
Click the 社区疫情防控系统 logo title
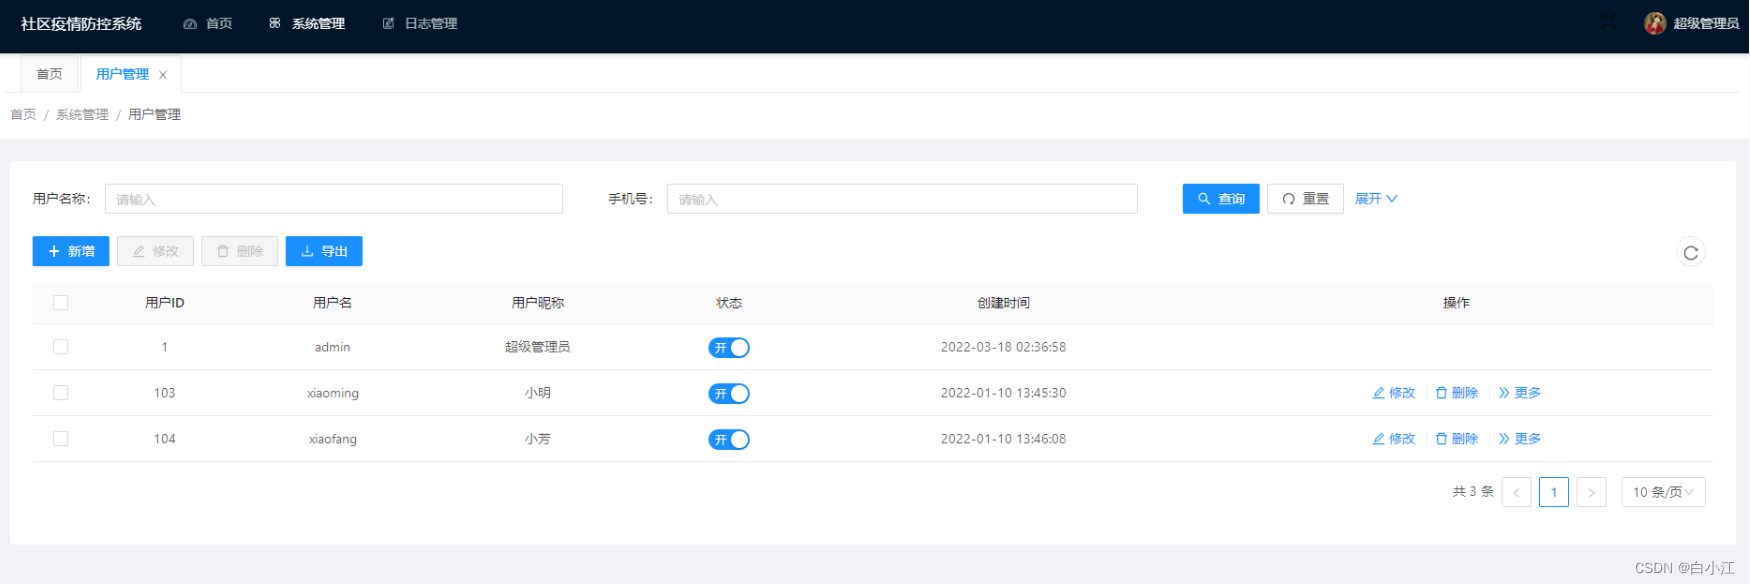pyautogui.click(x=81, y=24)
